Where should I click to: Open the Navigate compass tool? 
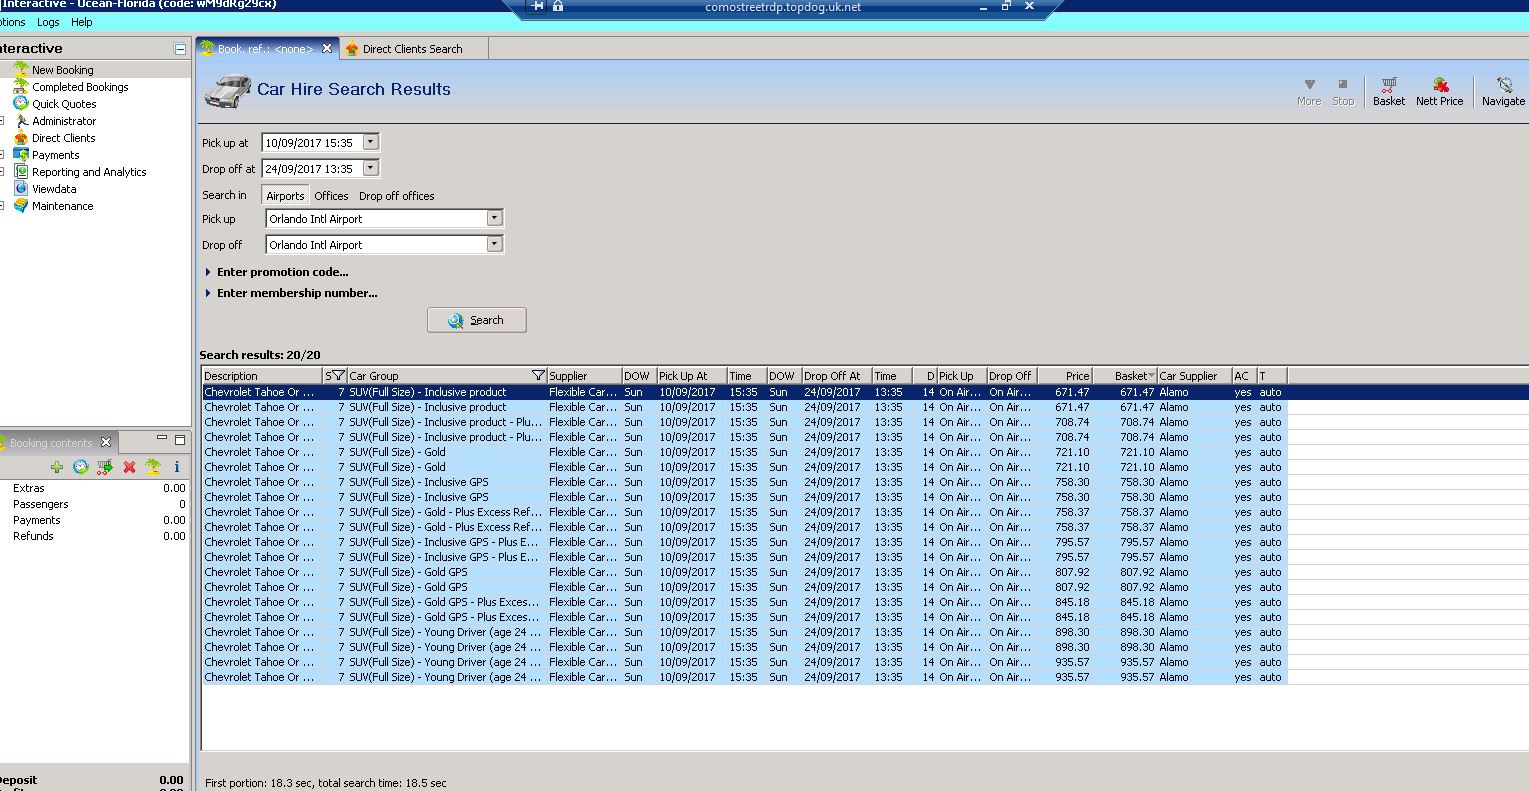point(1502,91)
